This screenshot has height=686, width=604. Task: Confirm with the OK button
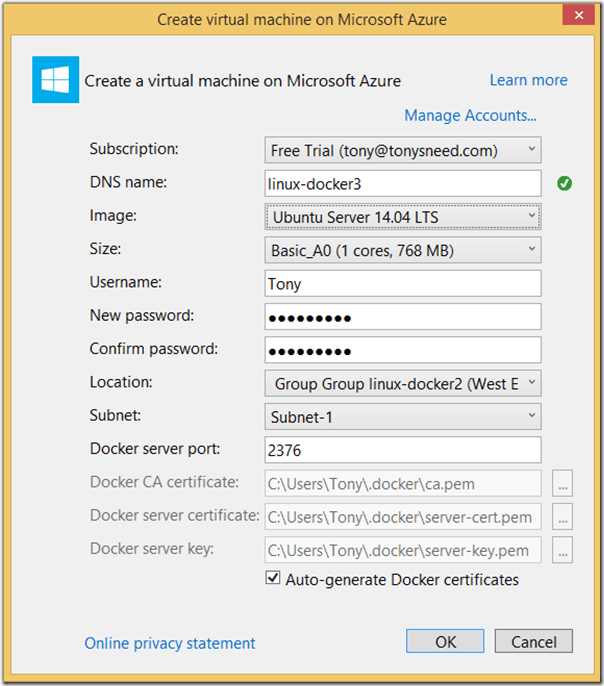pyautogui.click(x=445, y=641)
